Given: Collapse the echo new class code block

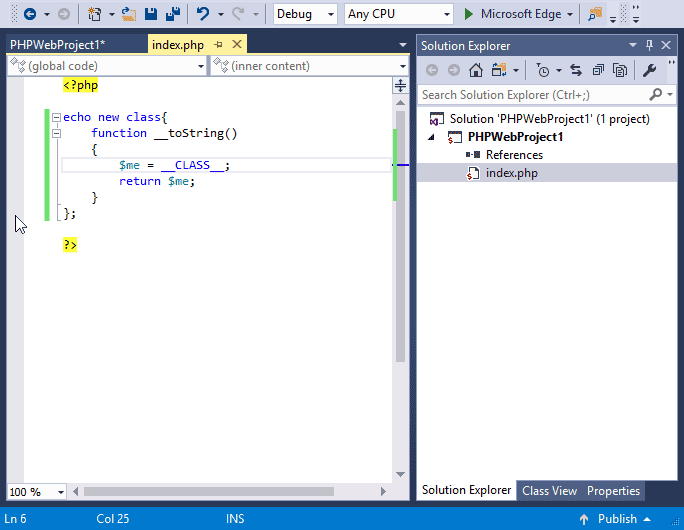Looking at the screenshot, I should (56, 117).
